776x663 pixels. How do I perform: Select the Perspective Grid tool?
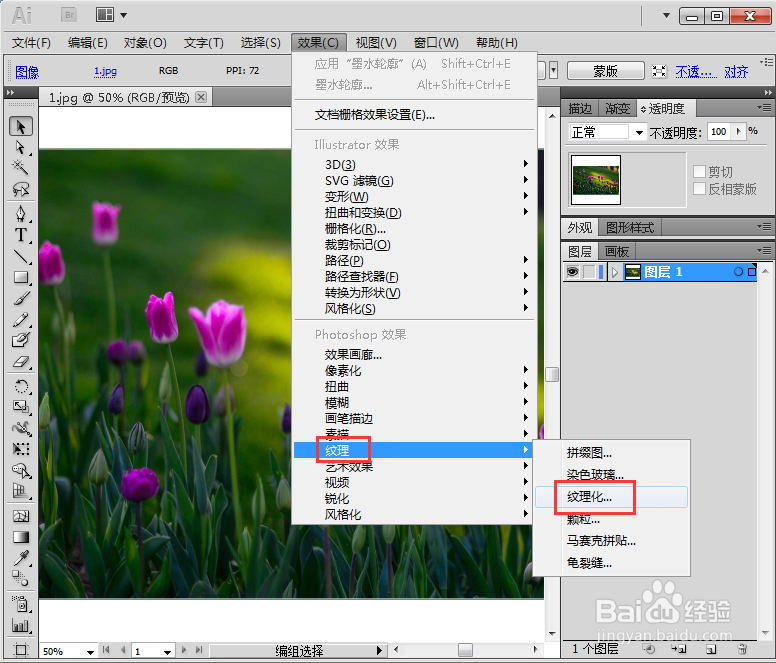pos(21,491)
